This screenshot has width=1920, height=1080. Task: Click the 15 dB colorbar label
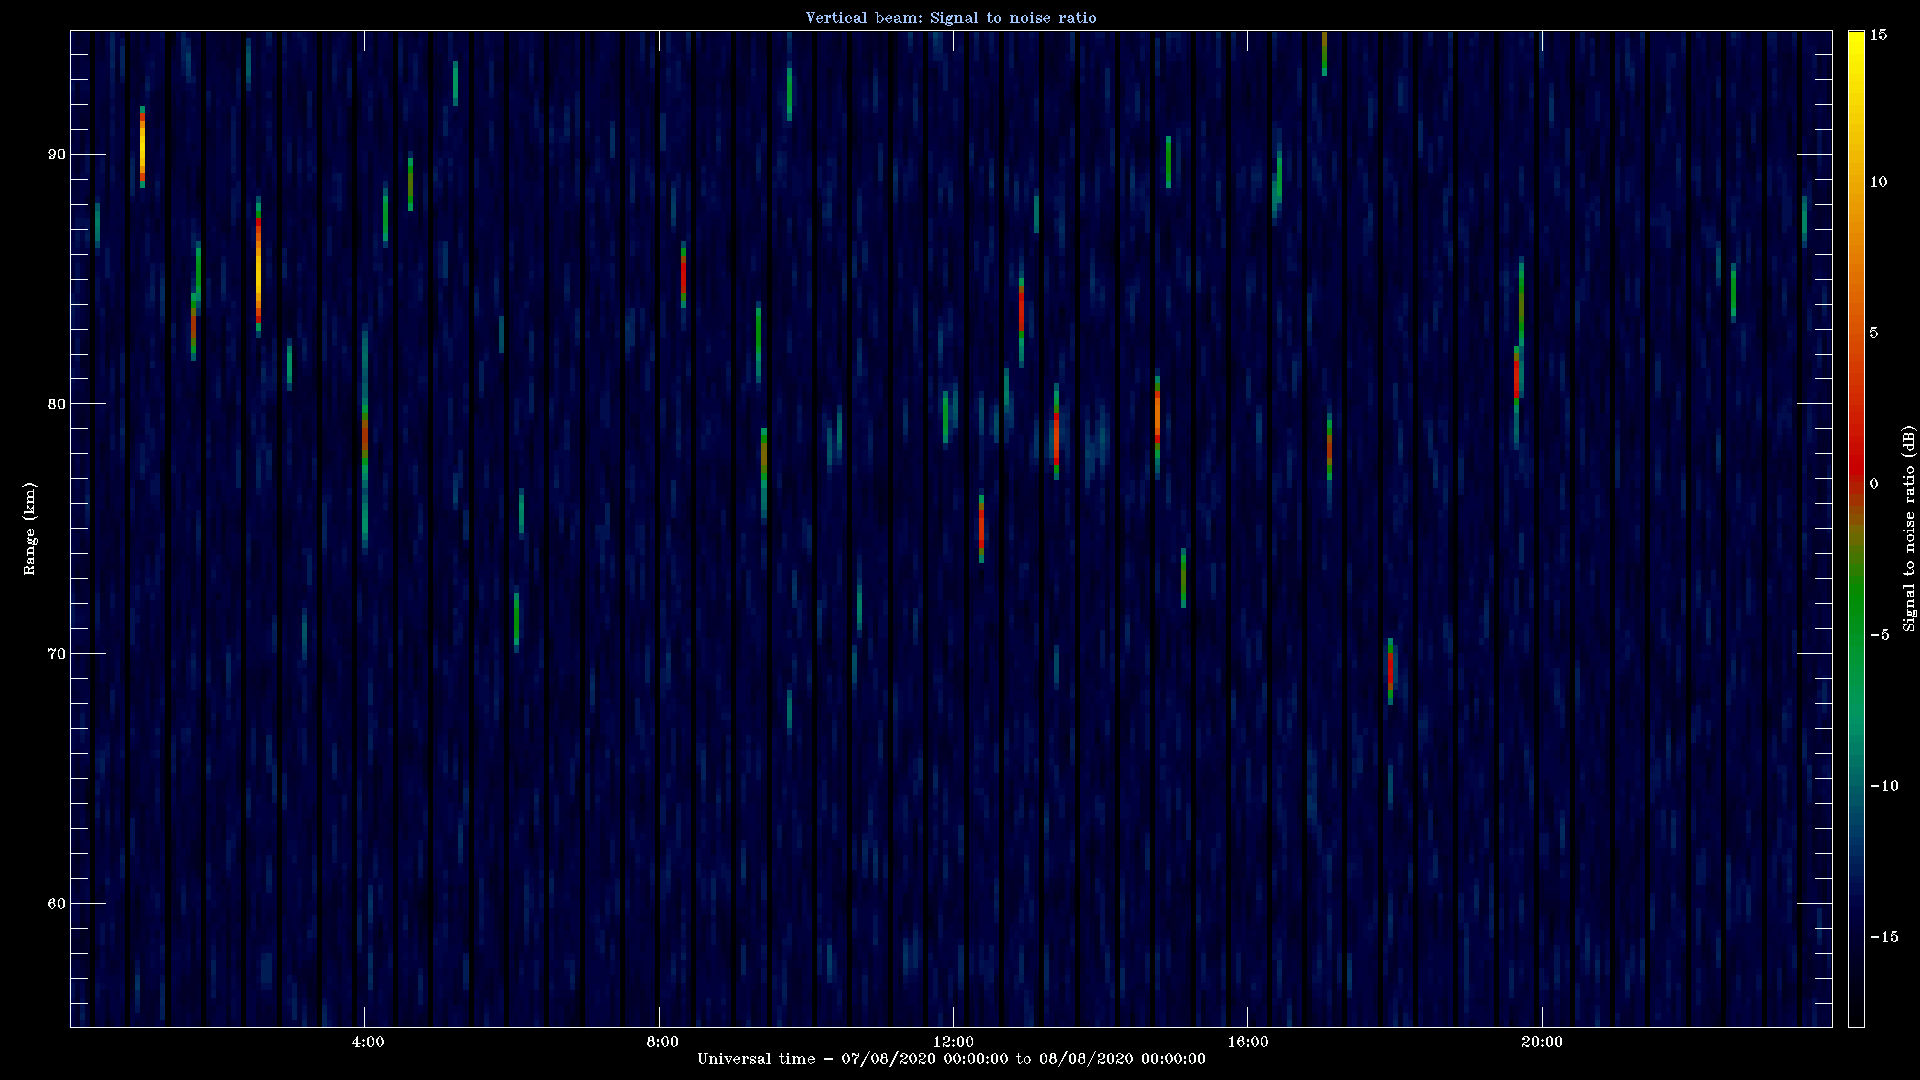pyautogui.click(x=1878, y=35)
